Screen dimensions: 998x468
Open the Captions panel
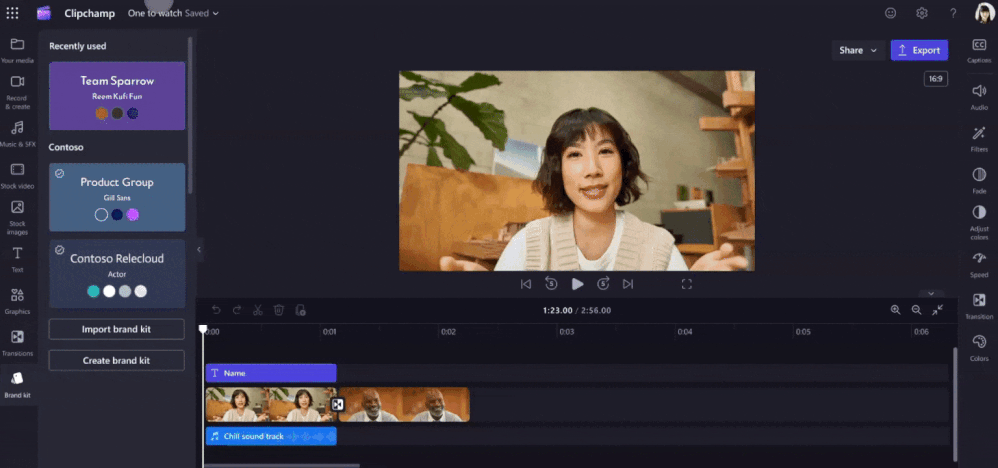click(x=979, y=51)
